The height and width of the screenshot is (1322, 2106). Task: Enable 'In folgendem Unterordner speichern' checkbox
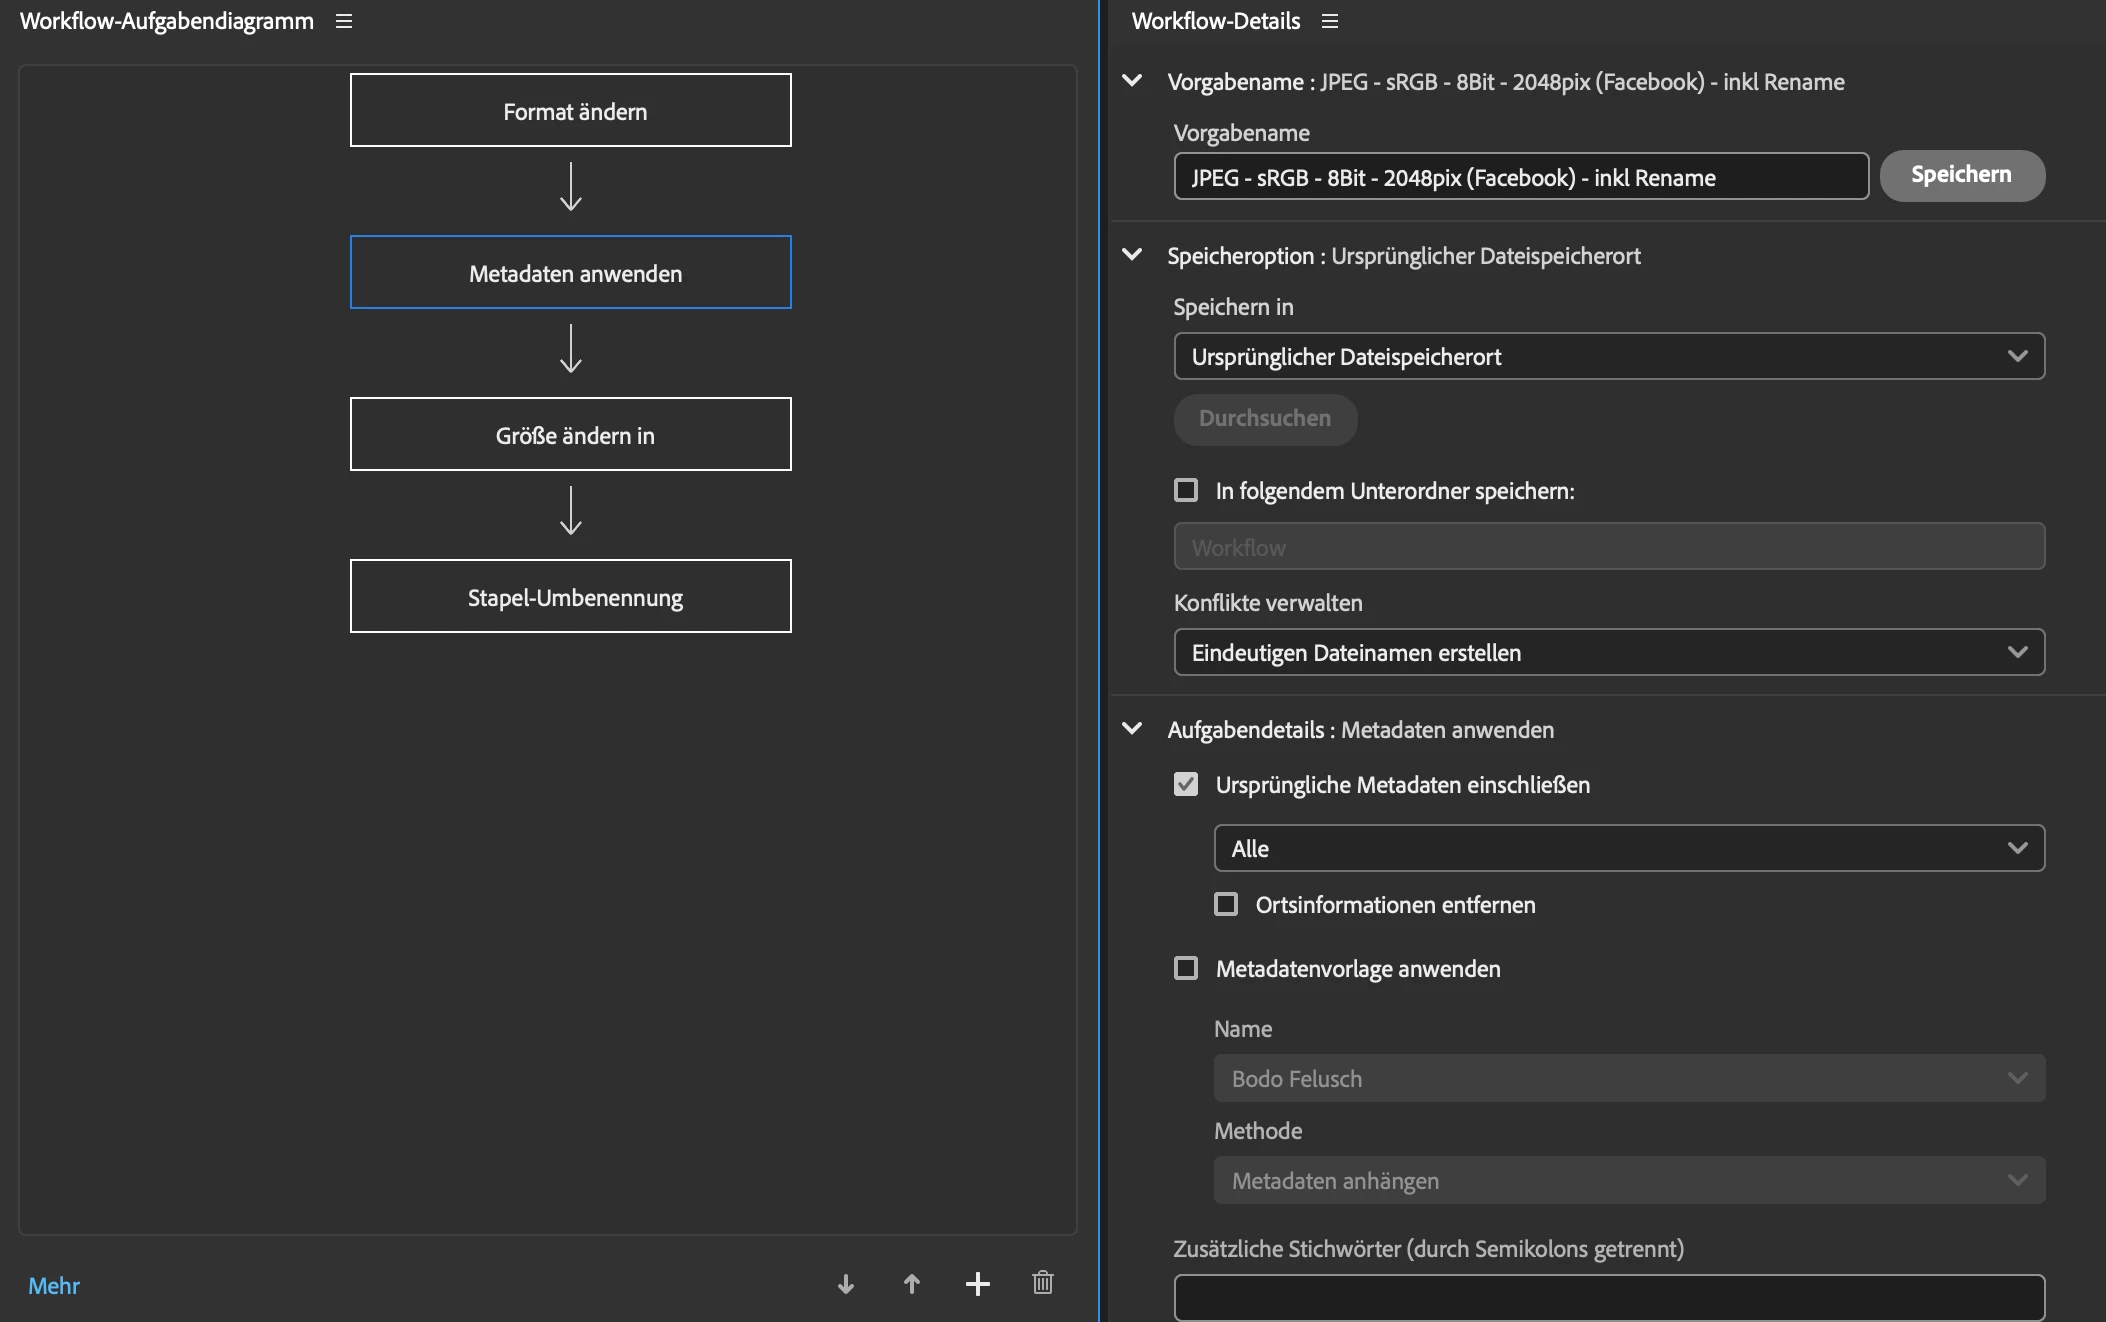[1186, 490]
